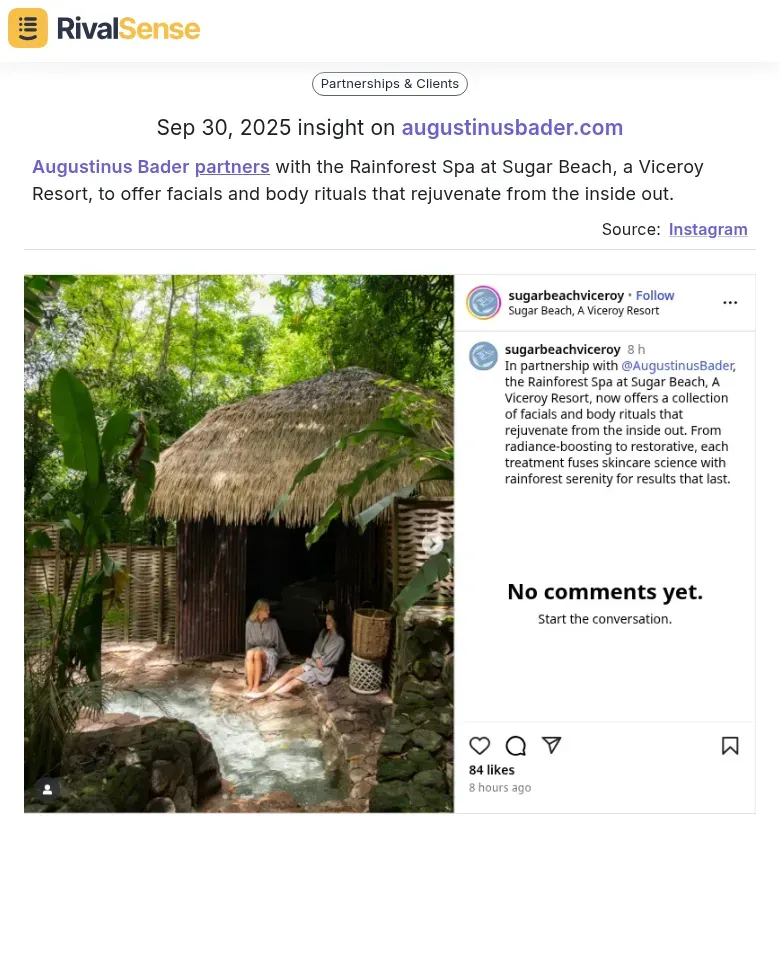Open the three-dot post options menu
The width and height of the screenshot is (780, 960).
730,302
